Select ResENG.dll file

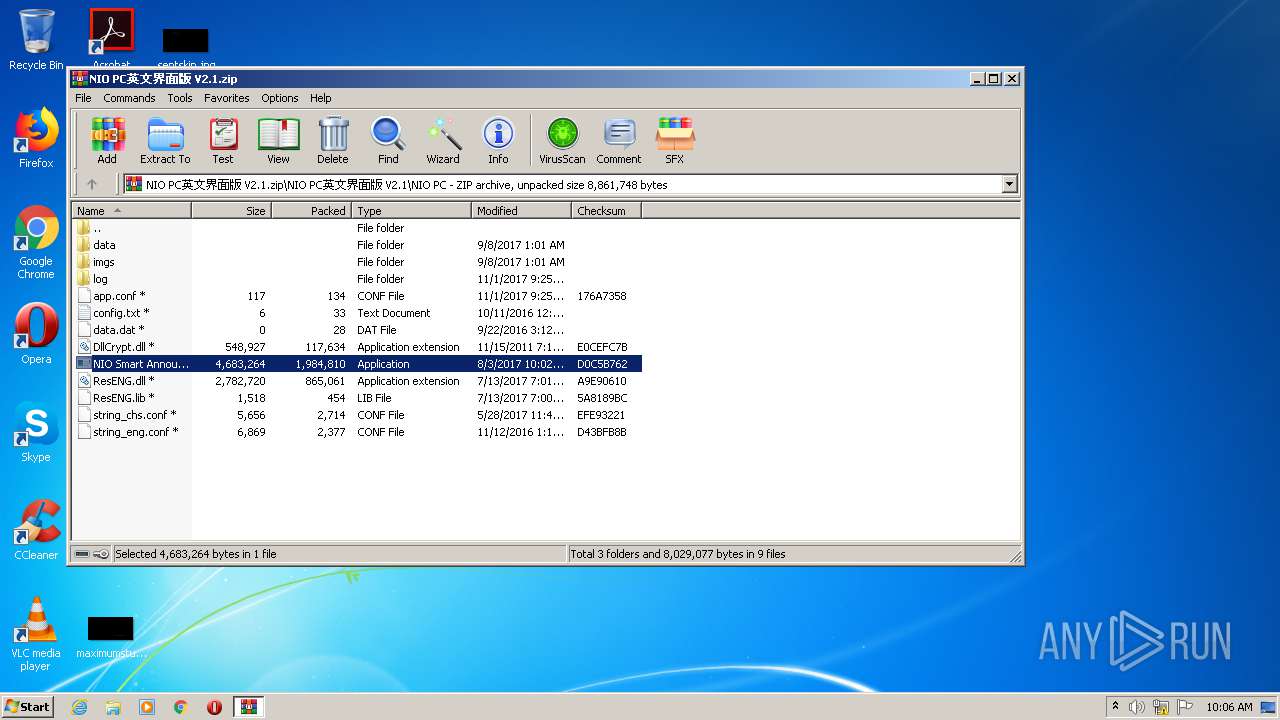point(357,381)
